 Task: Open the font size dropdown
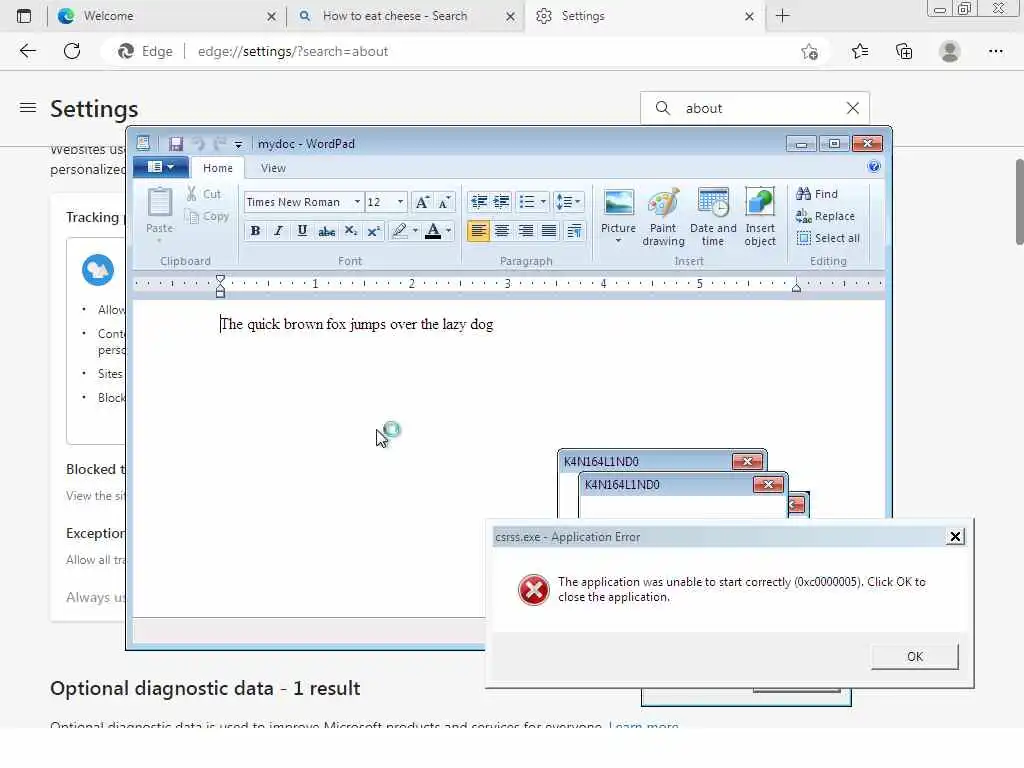(x=400, y=202)
